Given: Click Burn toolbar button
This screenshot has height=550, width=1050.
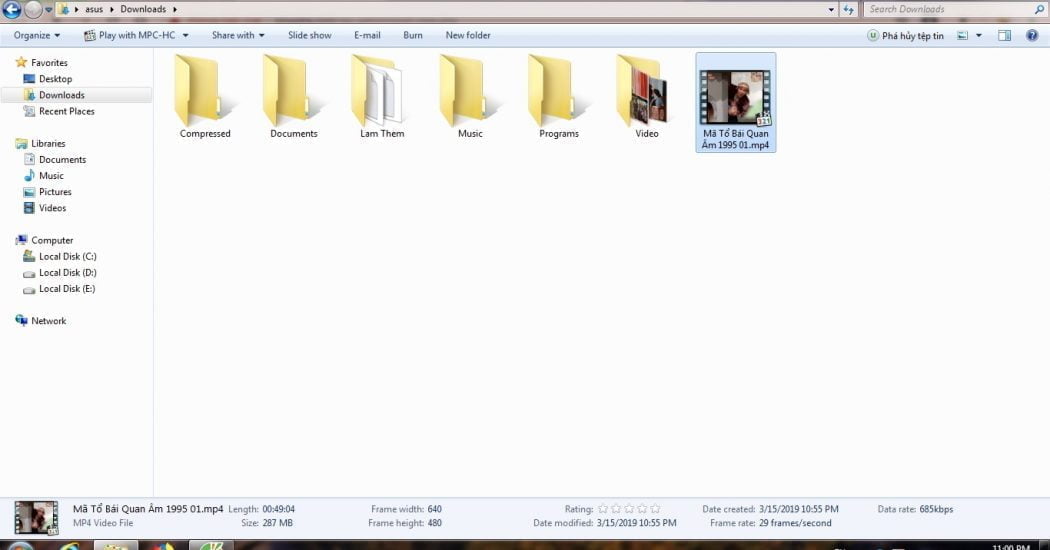Looking at the screenshot, I should (x=412, y=35).
